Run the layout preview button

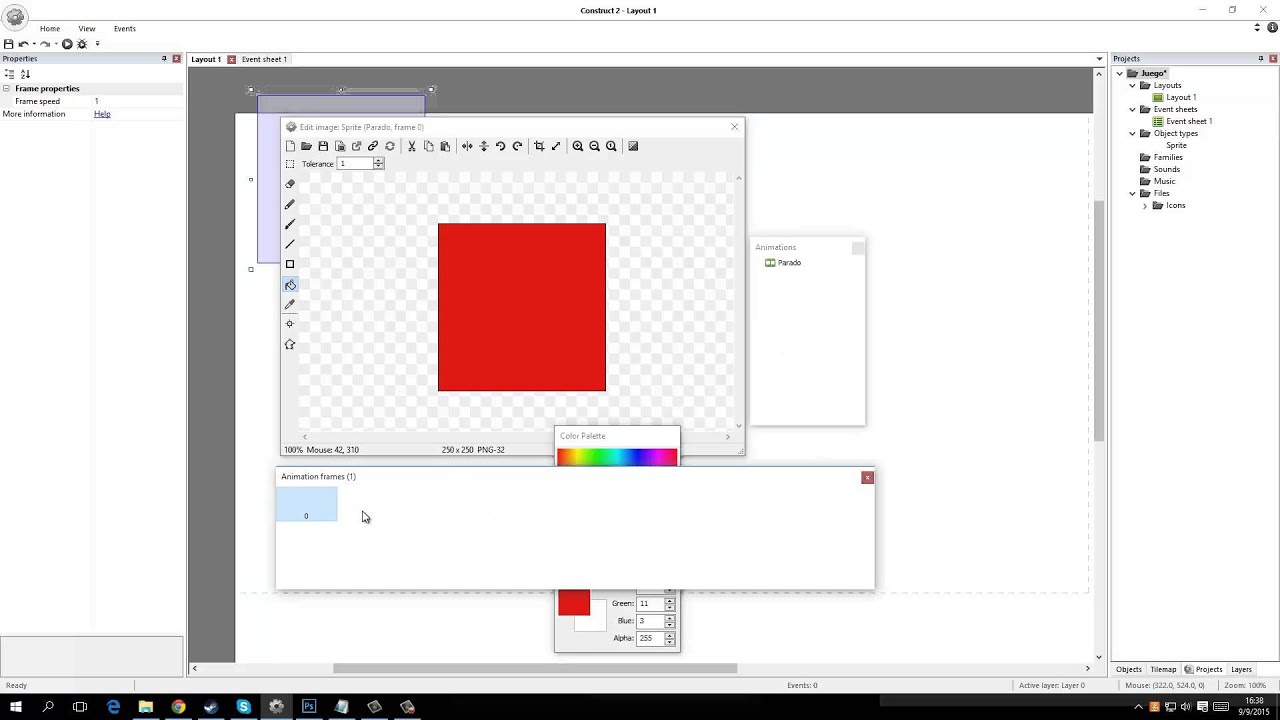click(x=67, y=44)
